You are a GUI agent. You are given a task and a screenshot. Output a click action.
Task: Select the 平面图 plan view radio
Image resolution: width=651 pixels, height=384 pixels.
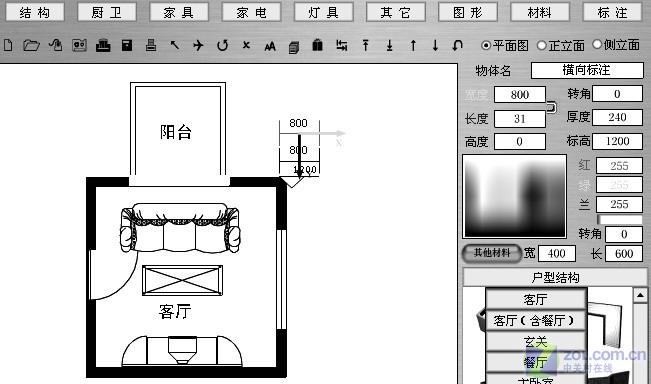click(486, 45)
